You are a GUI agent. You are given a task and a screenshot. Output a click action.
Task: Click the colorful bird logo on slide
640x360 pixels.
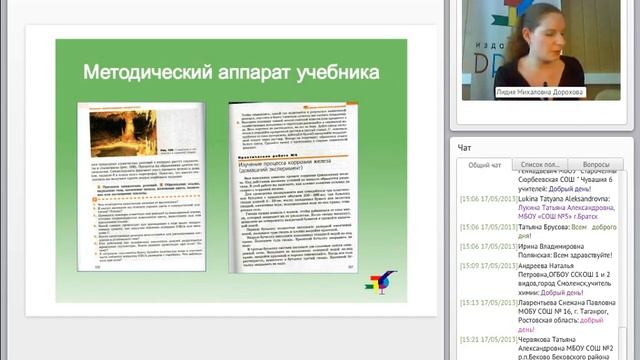[381, 282]
